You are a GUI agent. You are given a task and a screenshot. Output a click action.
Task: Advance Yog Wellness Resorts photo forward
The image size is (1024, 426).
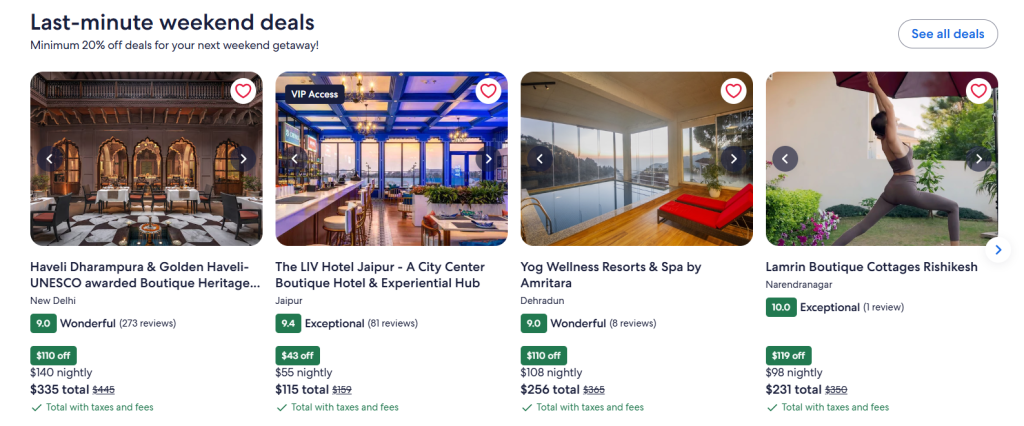[733, 158]
